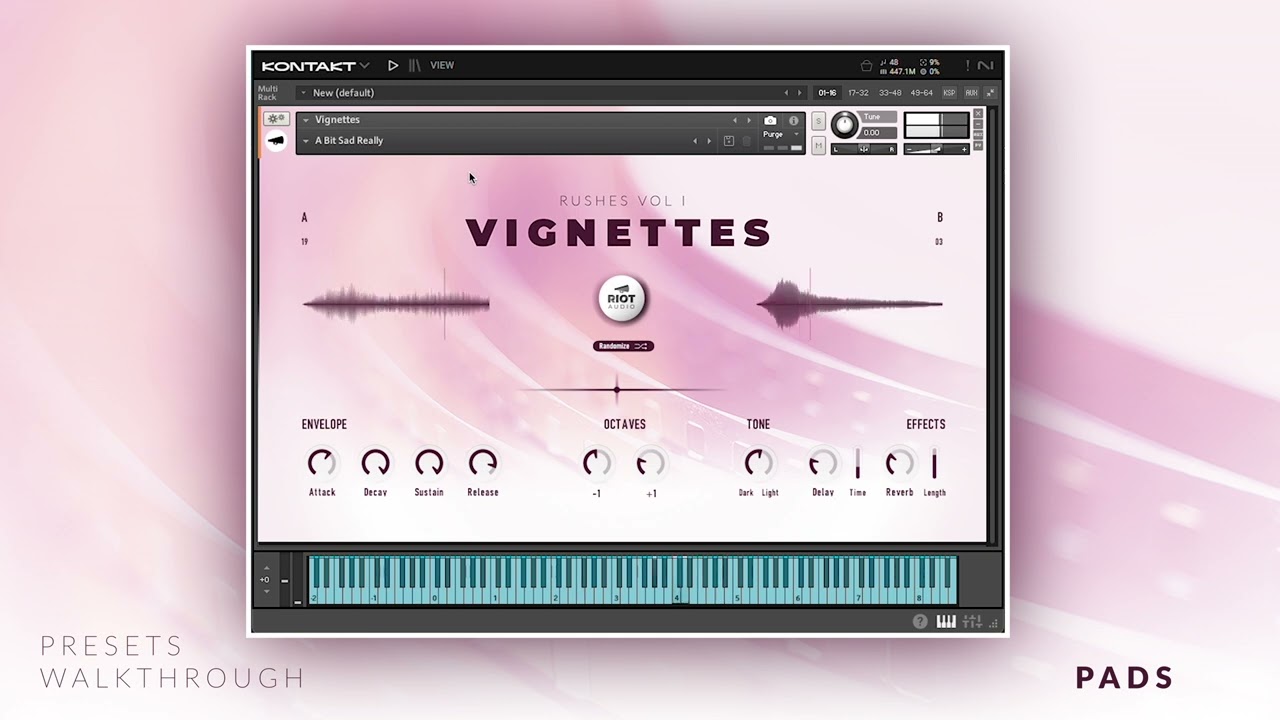Go to previous multi with left arrow

[x=786, y=93]
